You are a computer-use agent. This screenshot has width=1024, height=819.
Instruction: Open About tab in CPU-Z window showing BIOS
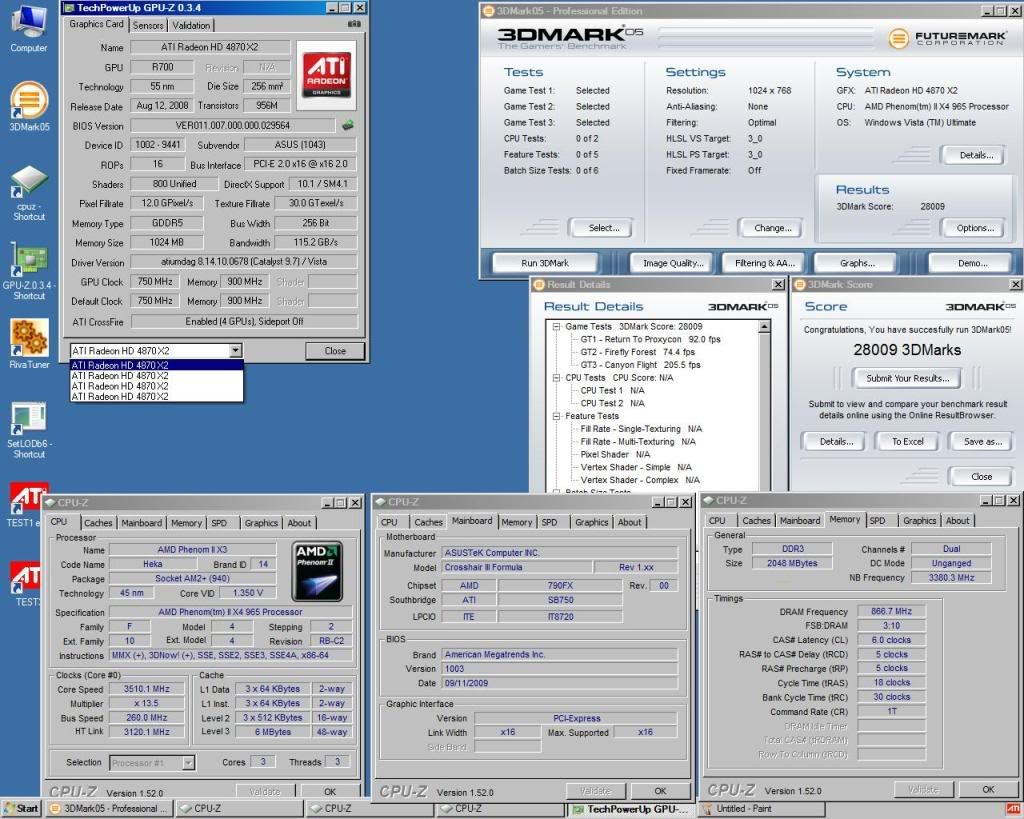point(630,522)
